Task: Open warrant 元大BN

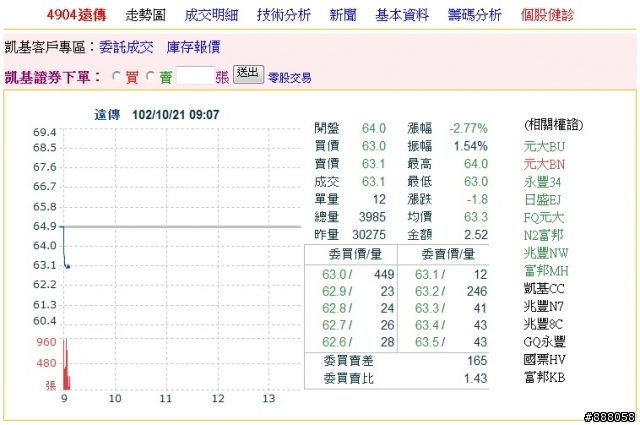Action: click(544, 164)
